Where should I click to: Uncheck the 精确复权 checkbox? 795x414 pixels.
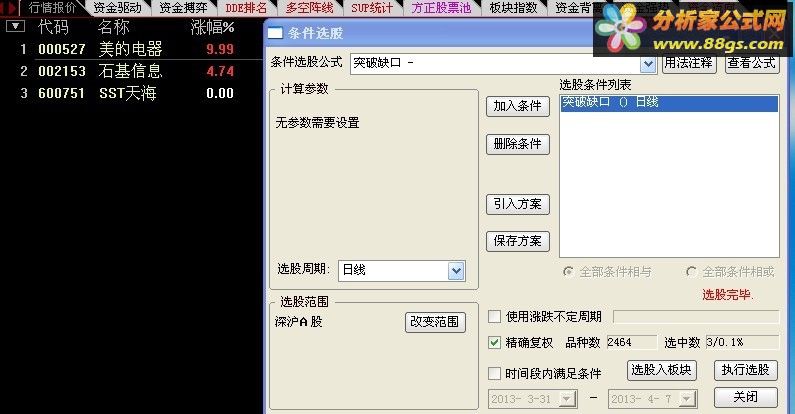[x=494, y=343]
